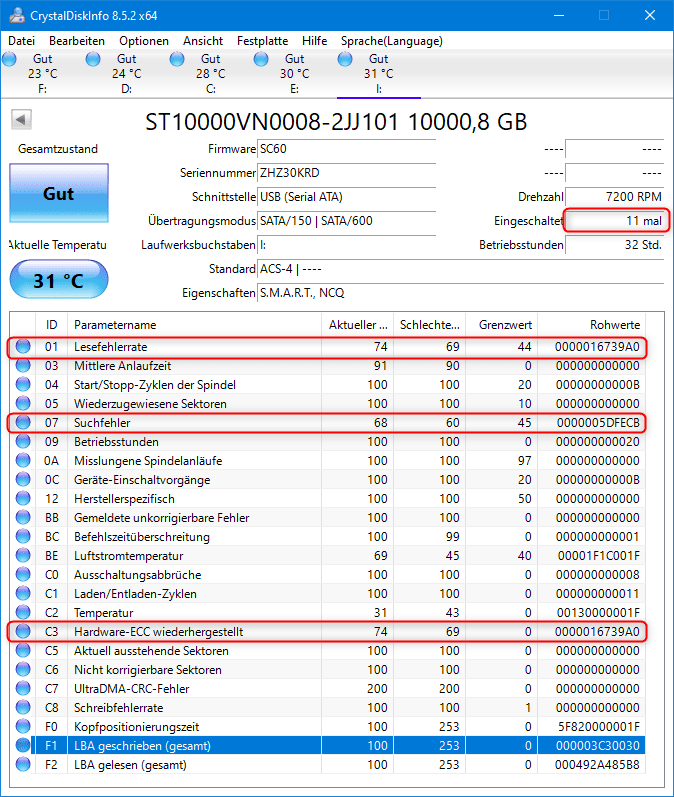Open the Sprache(Language) menu

391,41
